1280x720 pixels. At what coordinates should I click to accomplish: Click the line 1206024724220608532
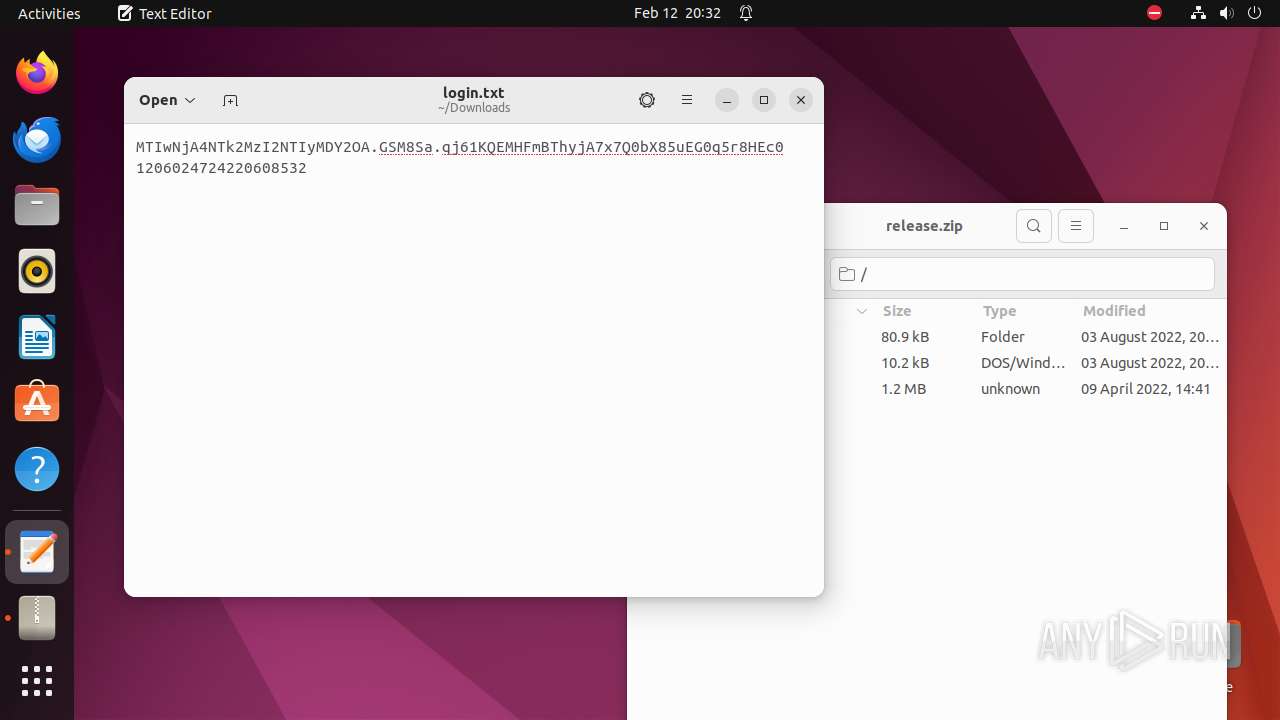pyautogui.click(x=221, y=168)
